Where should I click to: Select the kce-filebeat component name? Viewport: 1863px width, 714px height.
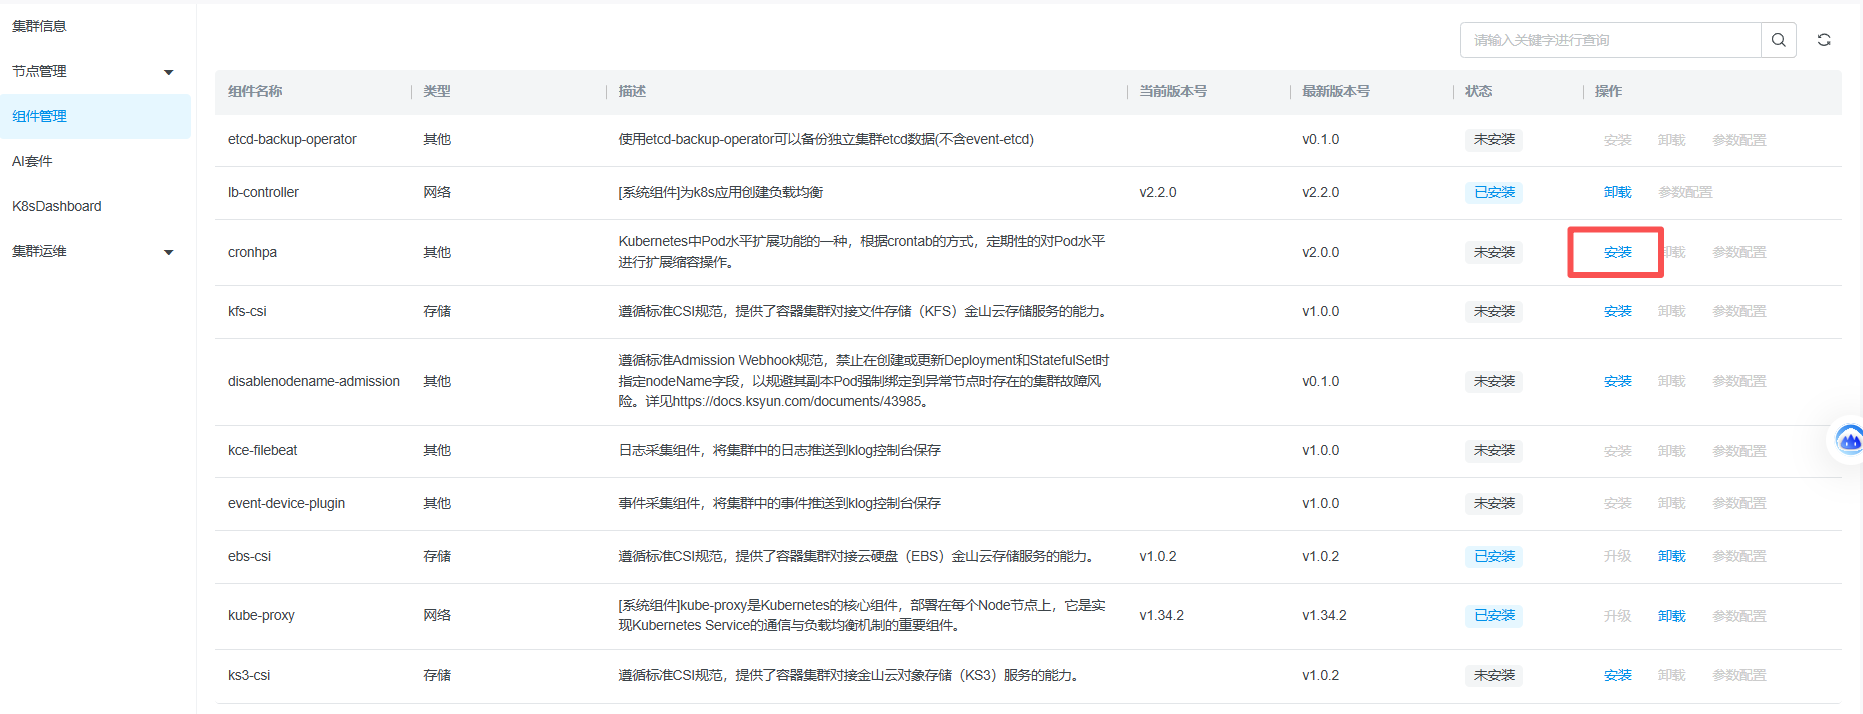click(x=262, y=450)
